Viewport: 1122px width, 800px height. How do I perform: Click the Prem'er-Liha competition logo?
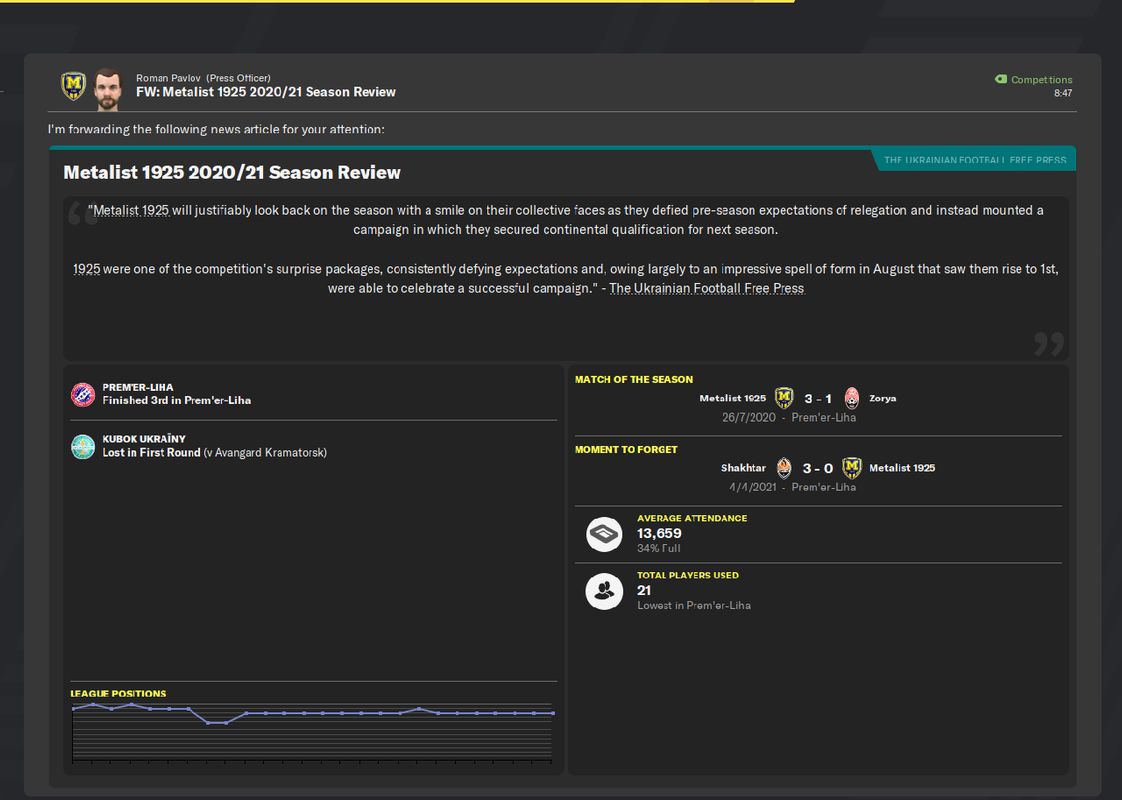(83, 394)
